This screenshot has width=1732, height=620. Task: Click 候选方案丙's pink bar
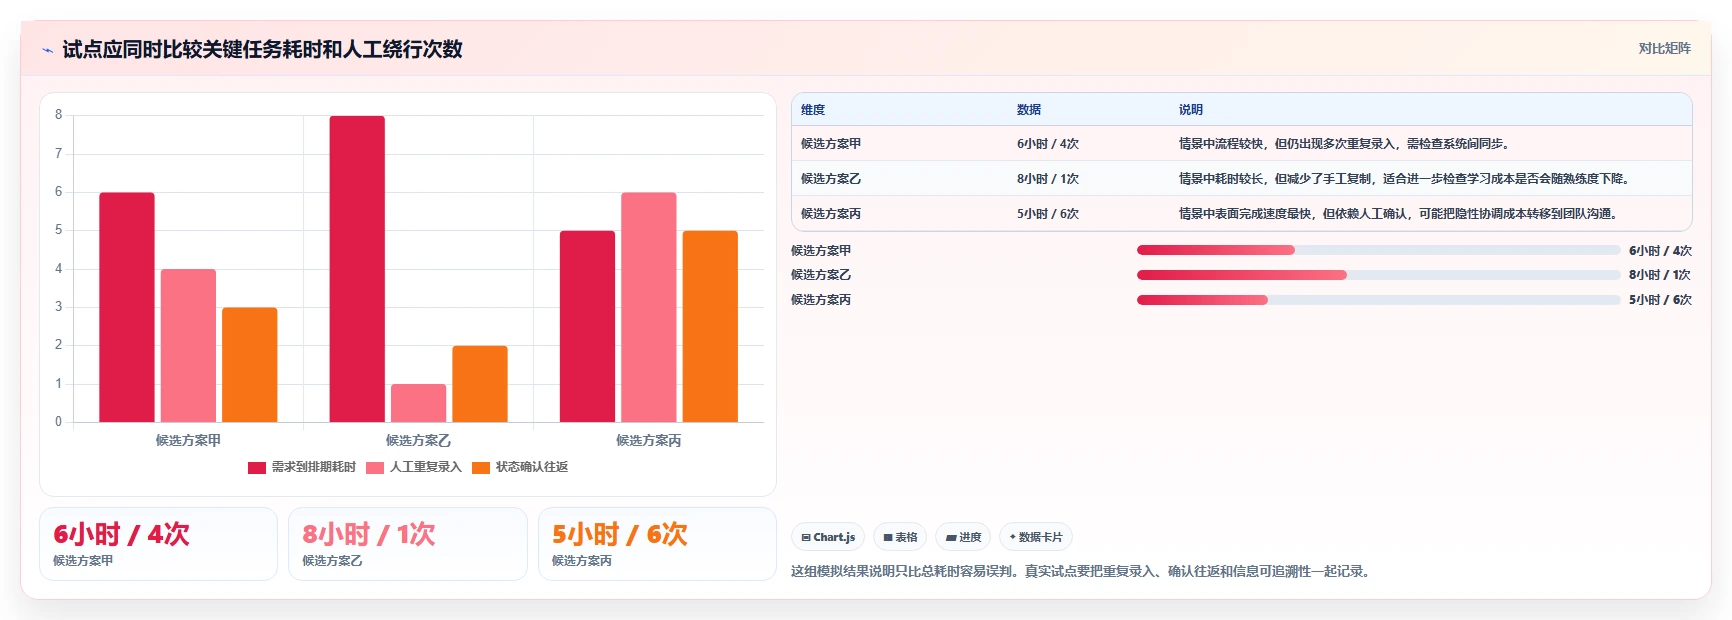click(649, 307)
